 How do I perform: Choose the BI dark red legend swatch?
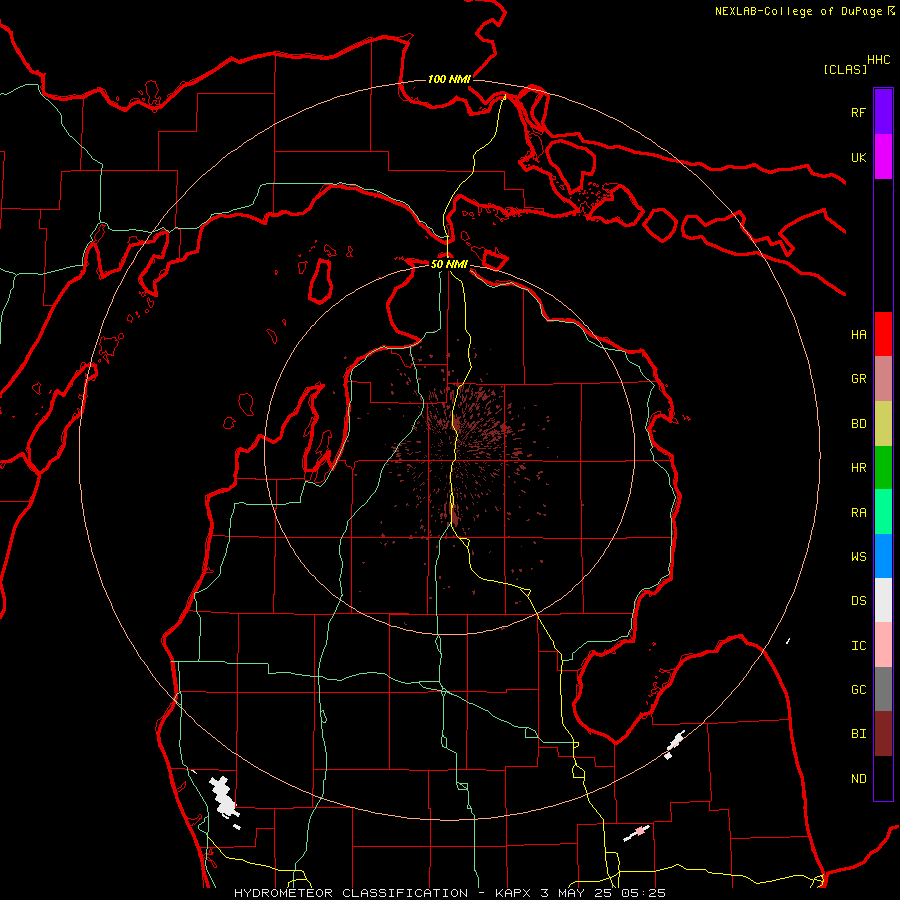pos(883,734)
